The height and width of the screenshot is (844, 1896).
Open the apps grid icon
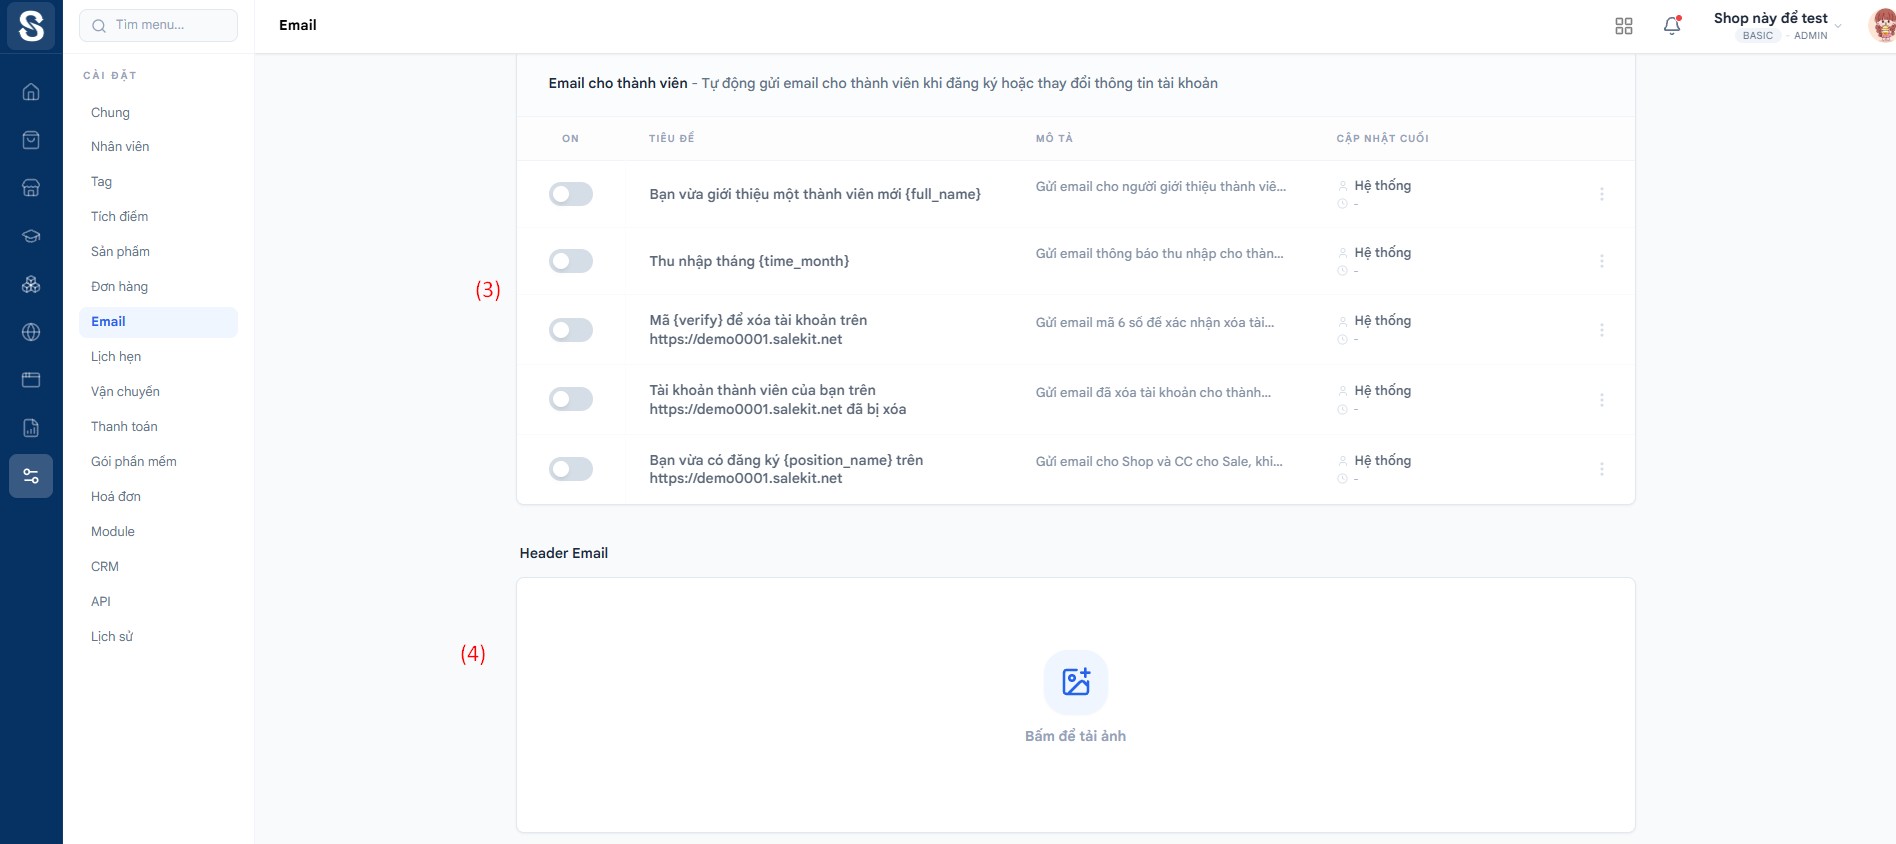coord(1623,26)
